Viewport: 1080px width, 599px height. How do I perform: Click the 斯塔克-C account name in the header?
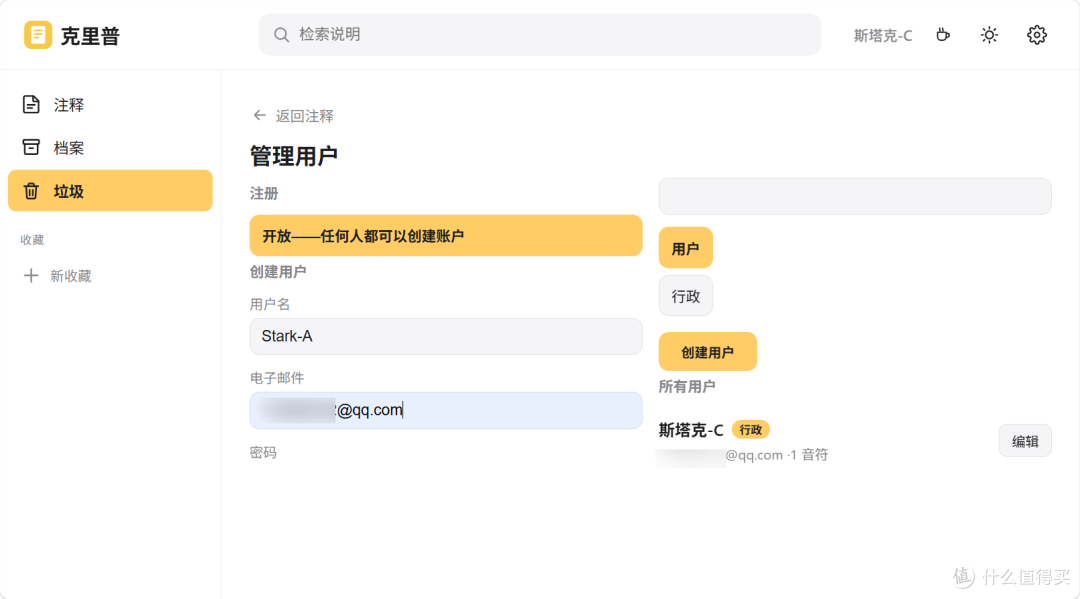pos(882,36)
